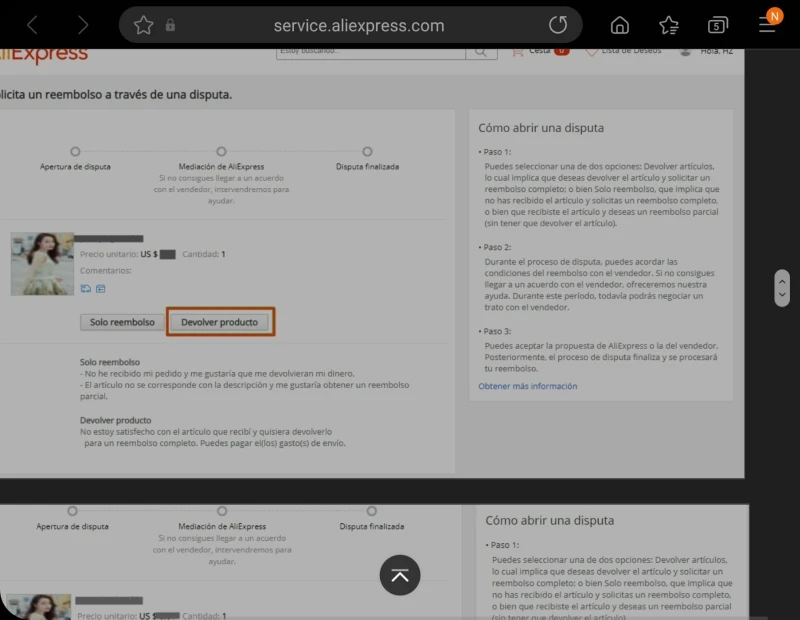This screenshot has width=800, height=620.
Task: Click the first comment icon under Comentarios
Action: [86, 289]
